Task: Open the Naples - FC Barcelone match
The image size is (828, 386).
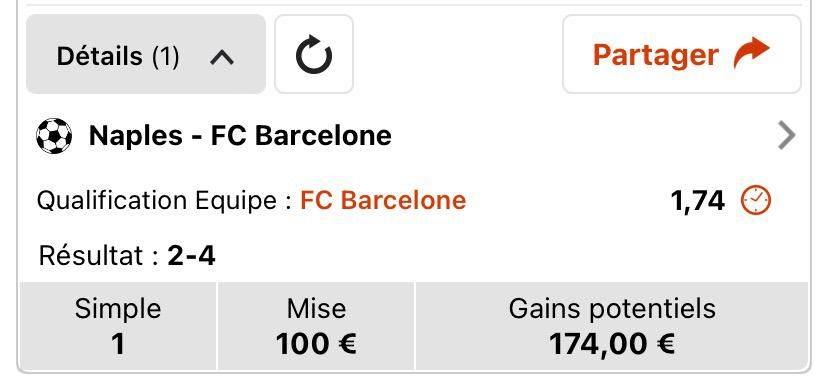Action: click(x=240, y=136)
